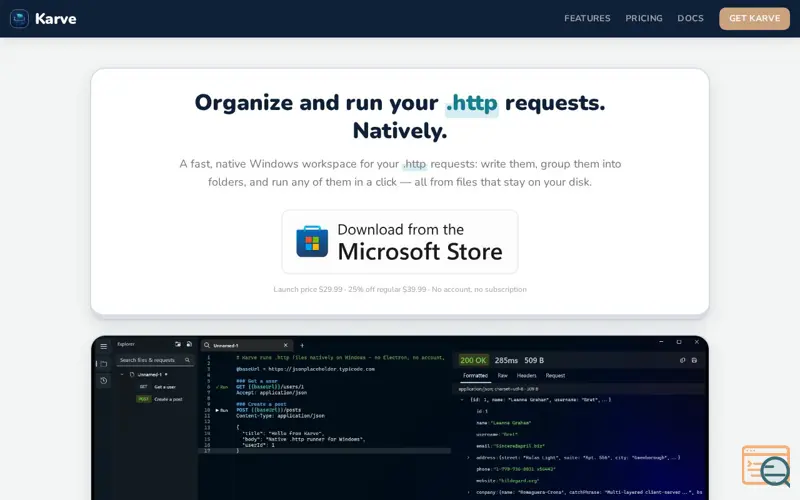Click the name "Leanne Graham" response row
The height and width of the screenshot is (500, 800).
(504, 423)
